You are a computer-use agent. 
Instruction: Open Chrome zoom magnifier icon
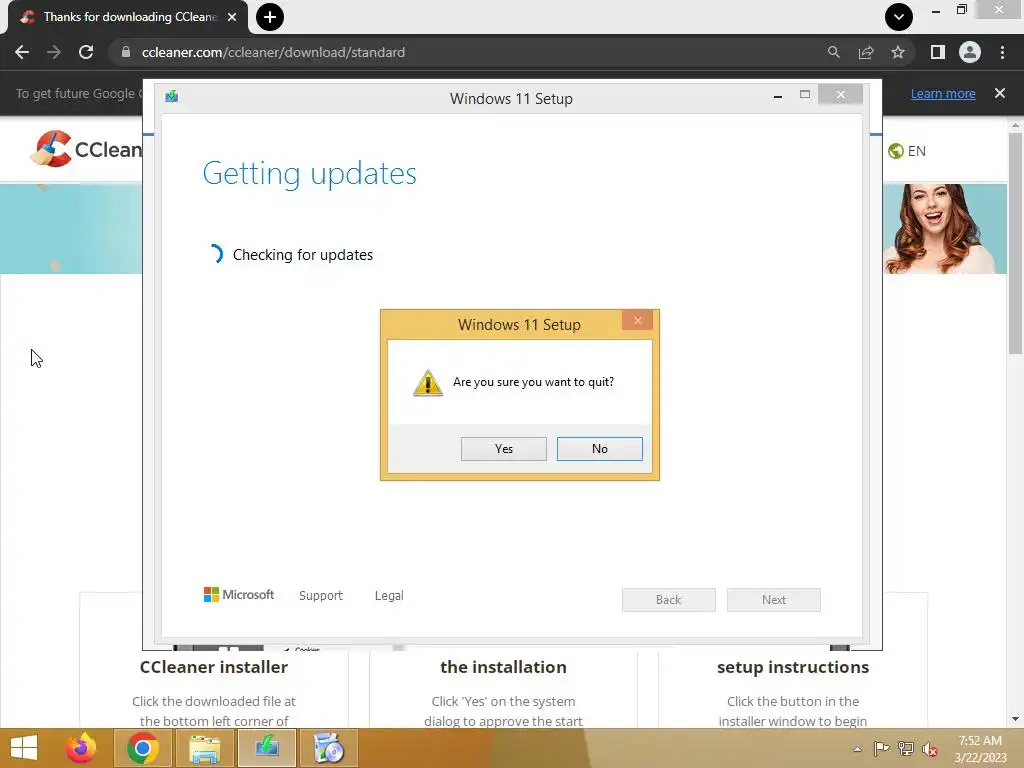(833, 52)
